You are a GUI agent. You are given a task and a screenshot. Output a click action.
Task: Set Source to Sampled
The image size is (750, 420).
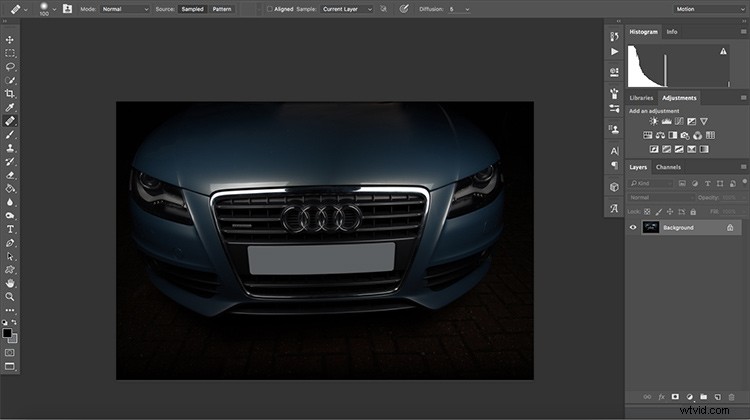pyautogui.click(x=192, y=9)
